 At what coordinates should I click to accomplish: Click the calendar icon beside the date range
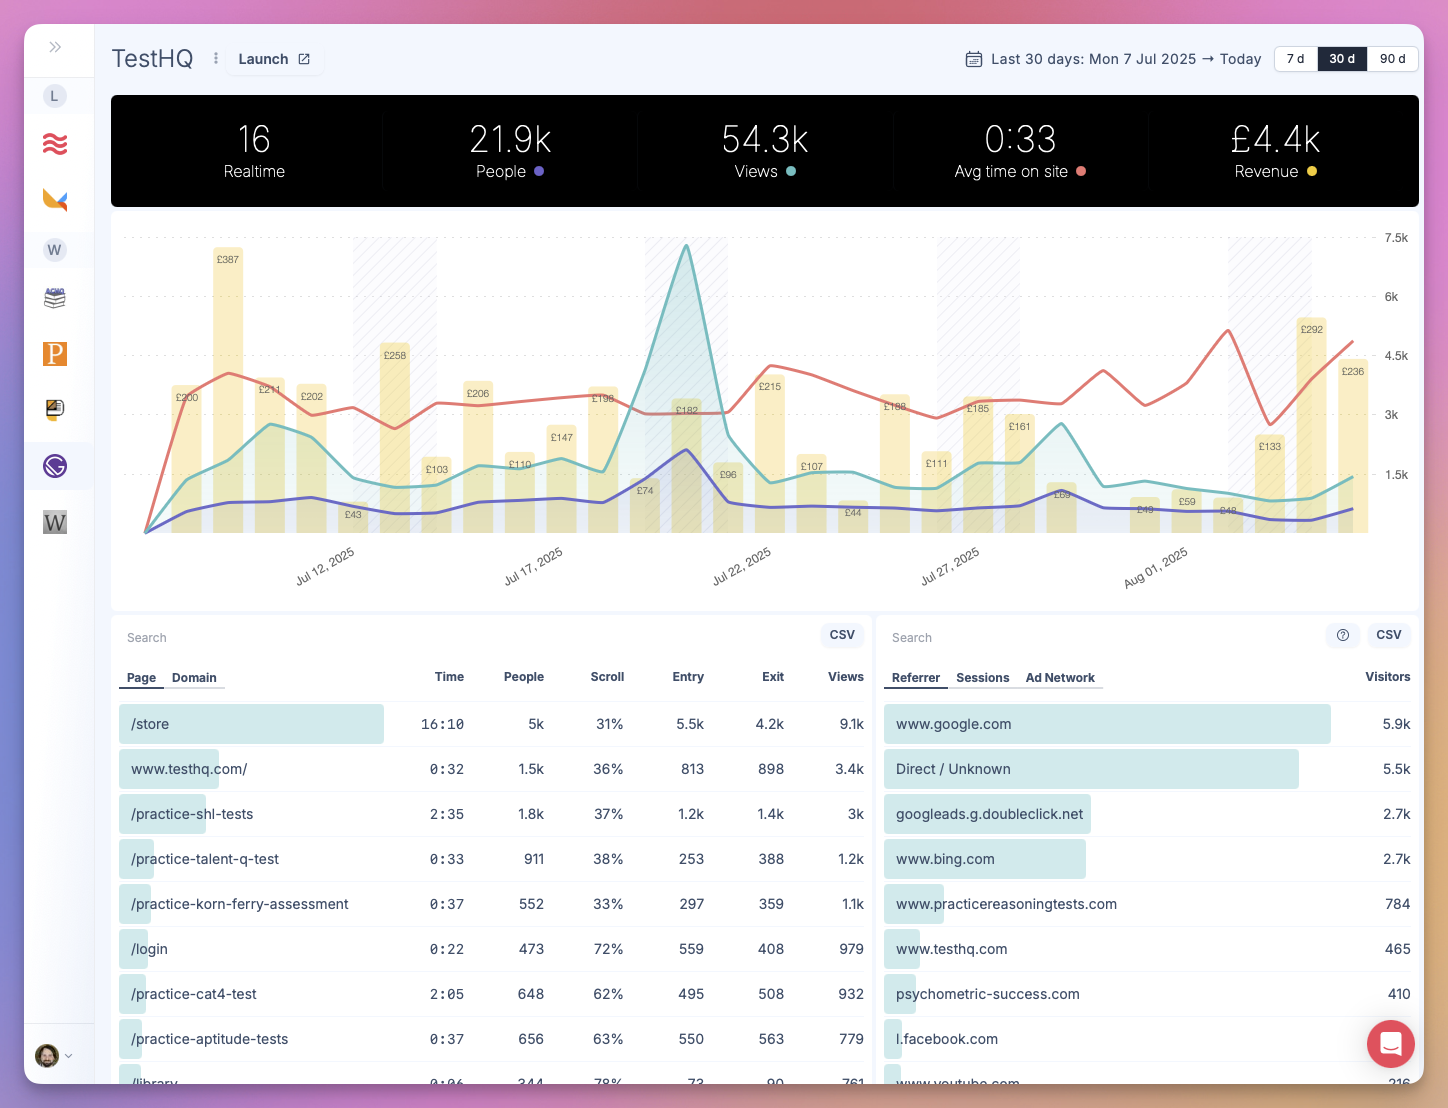tap(973, 59)
